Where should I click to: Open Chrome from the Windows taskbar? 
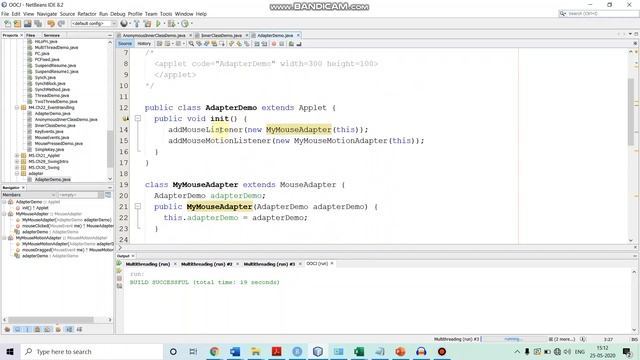(214, 351)
